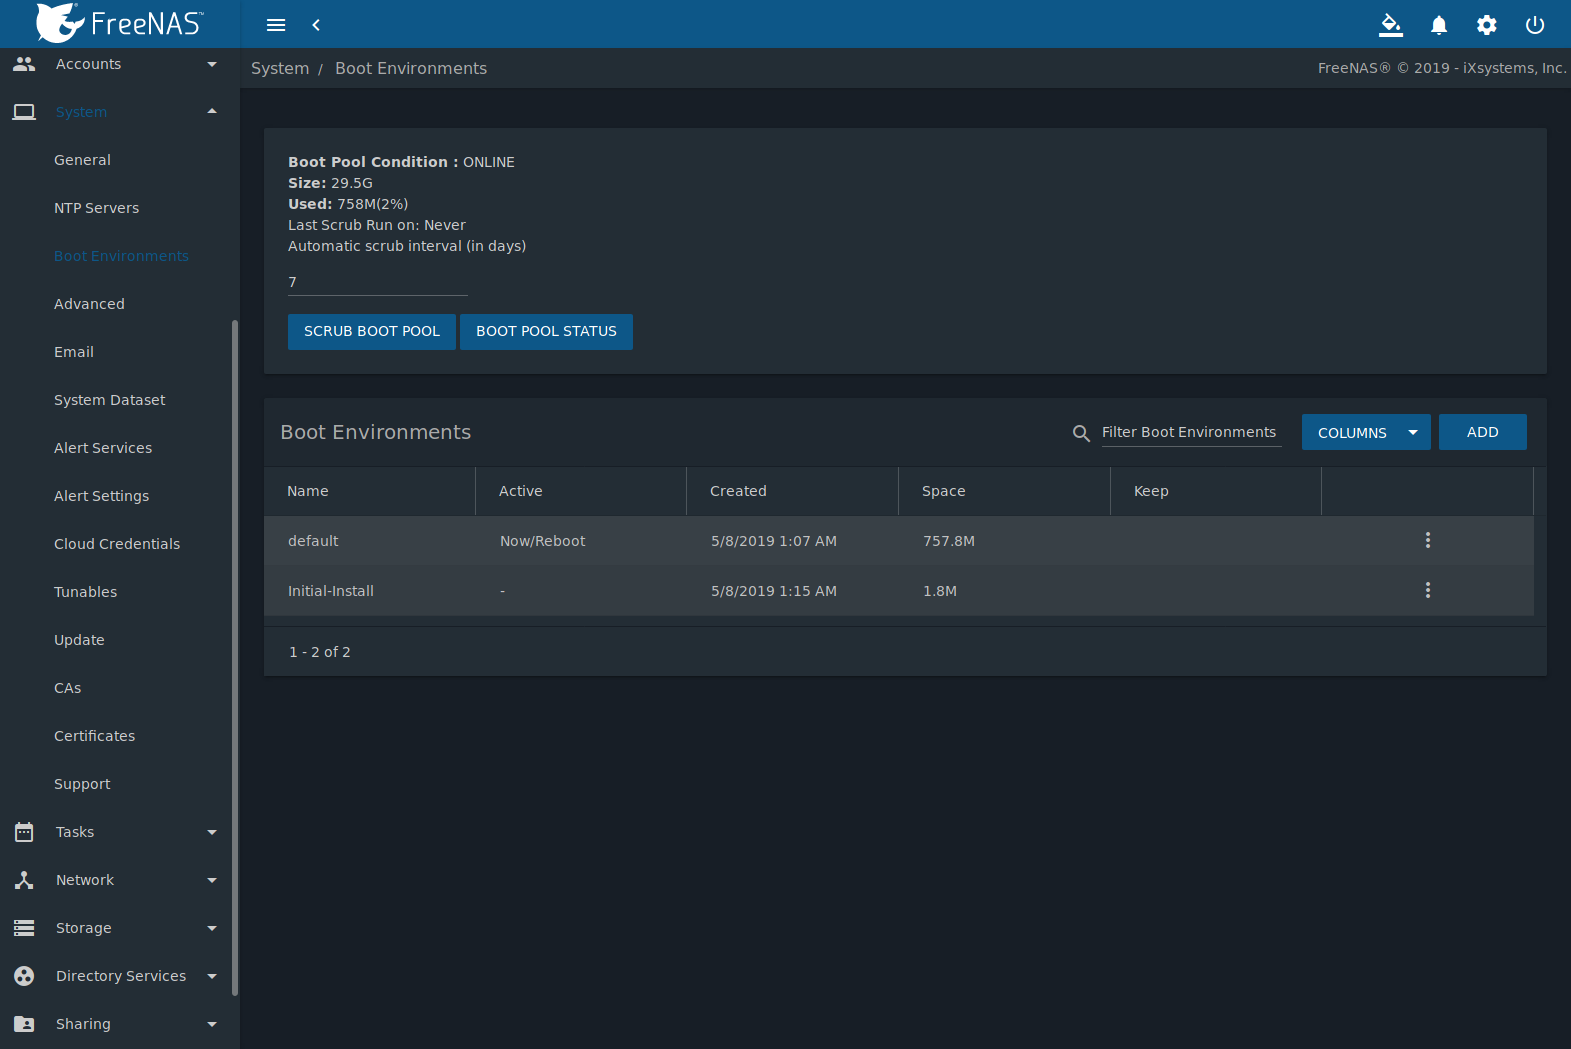Viewport: 1571px width, 1049px height.
Task: Open CAs page
Action: 68,688
